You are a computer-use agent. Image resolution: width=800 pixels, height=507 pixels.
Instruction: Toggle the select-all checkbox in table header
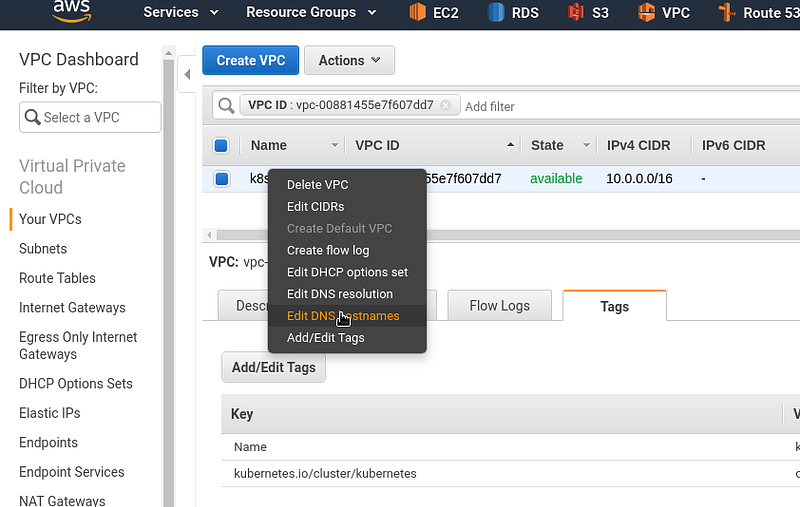click(x=221, y=145)
